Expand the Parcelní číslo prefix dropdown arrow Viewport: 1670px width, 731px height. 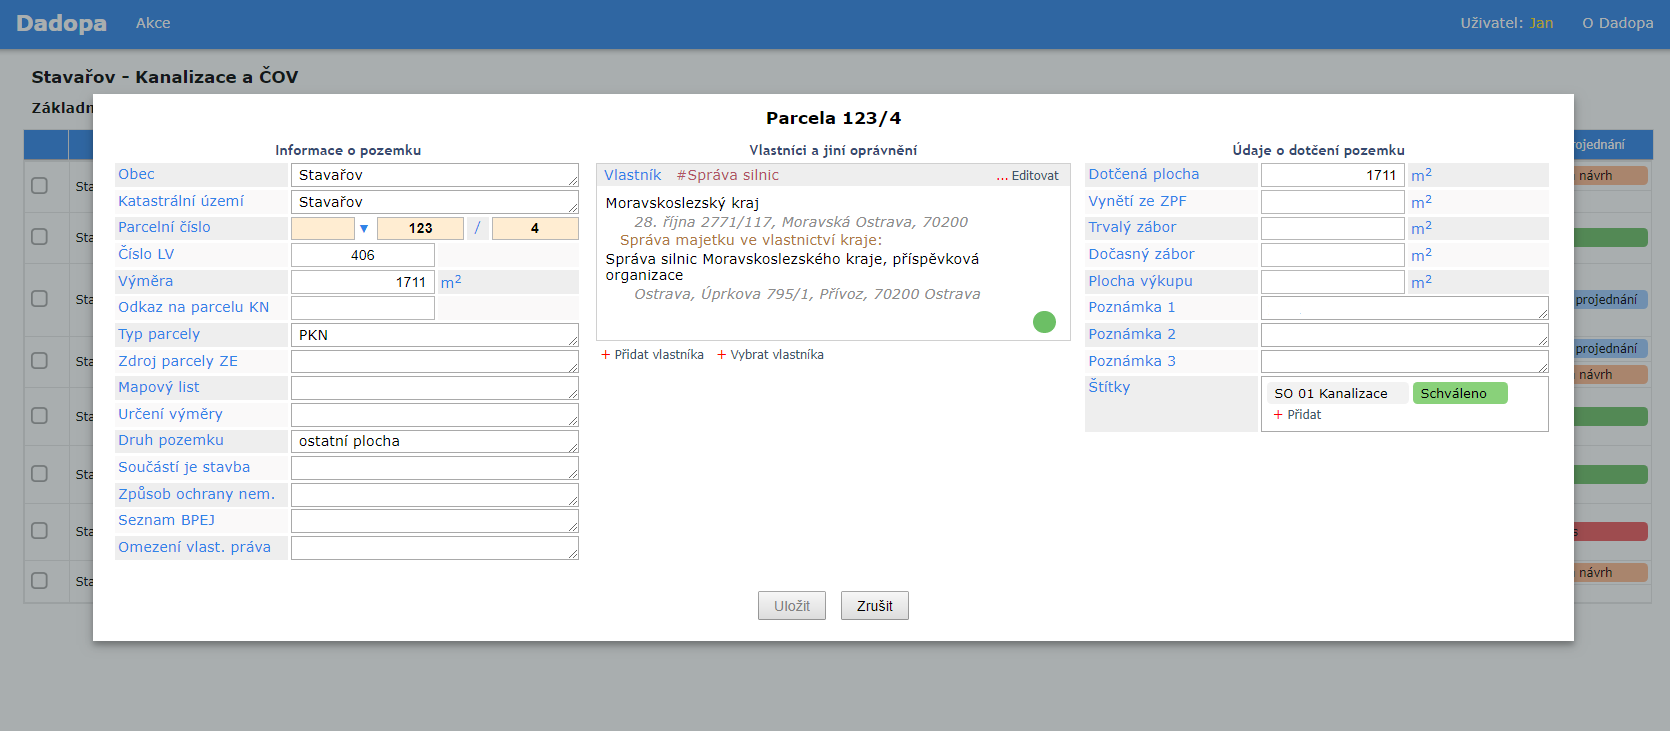point(364,229)
